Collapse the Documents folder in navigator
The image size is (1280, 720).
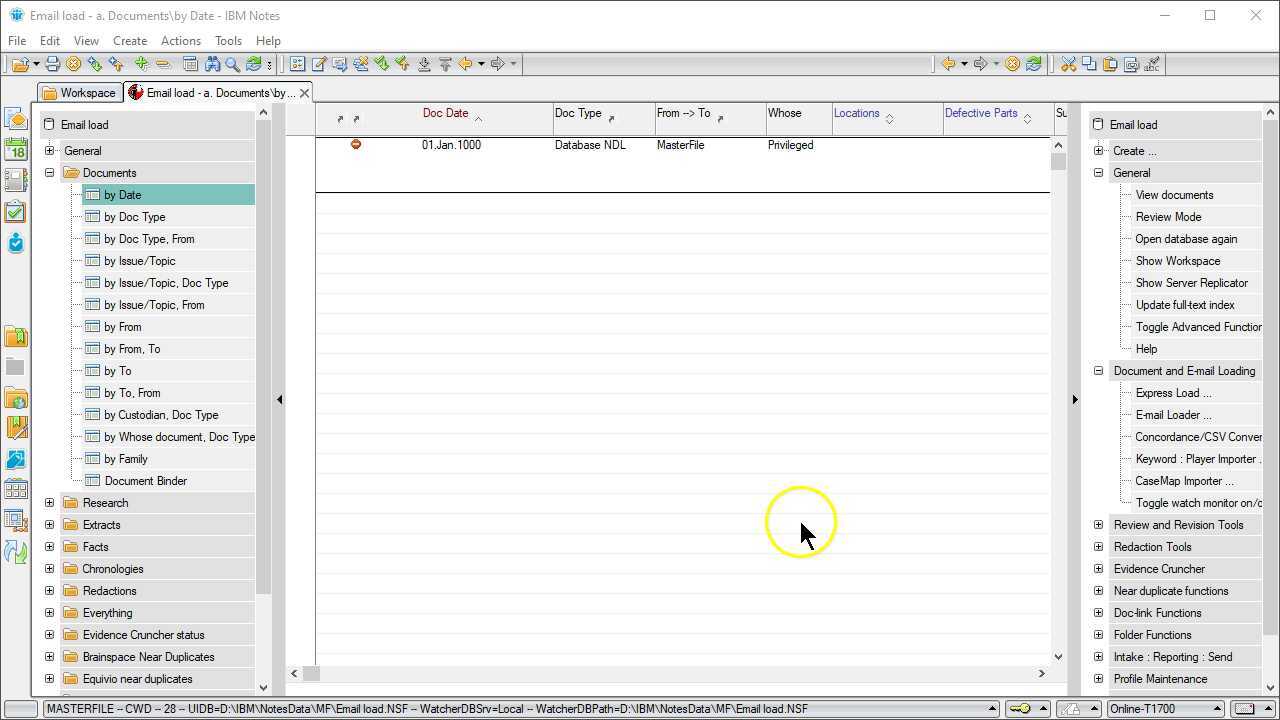coord(49,173)
